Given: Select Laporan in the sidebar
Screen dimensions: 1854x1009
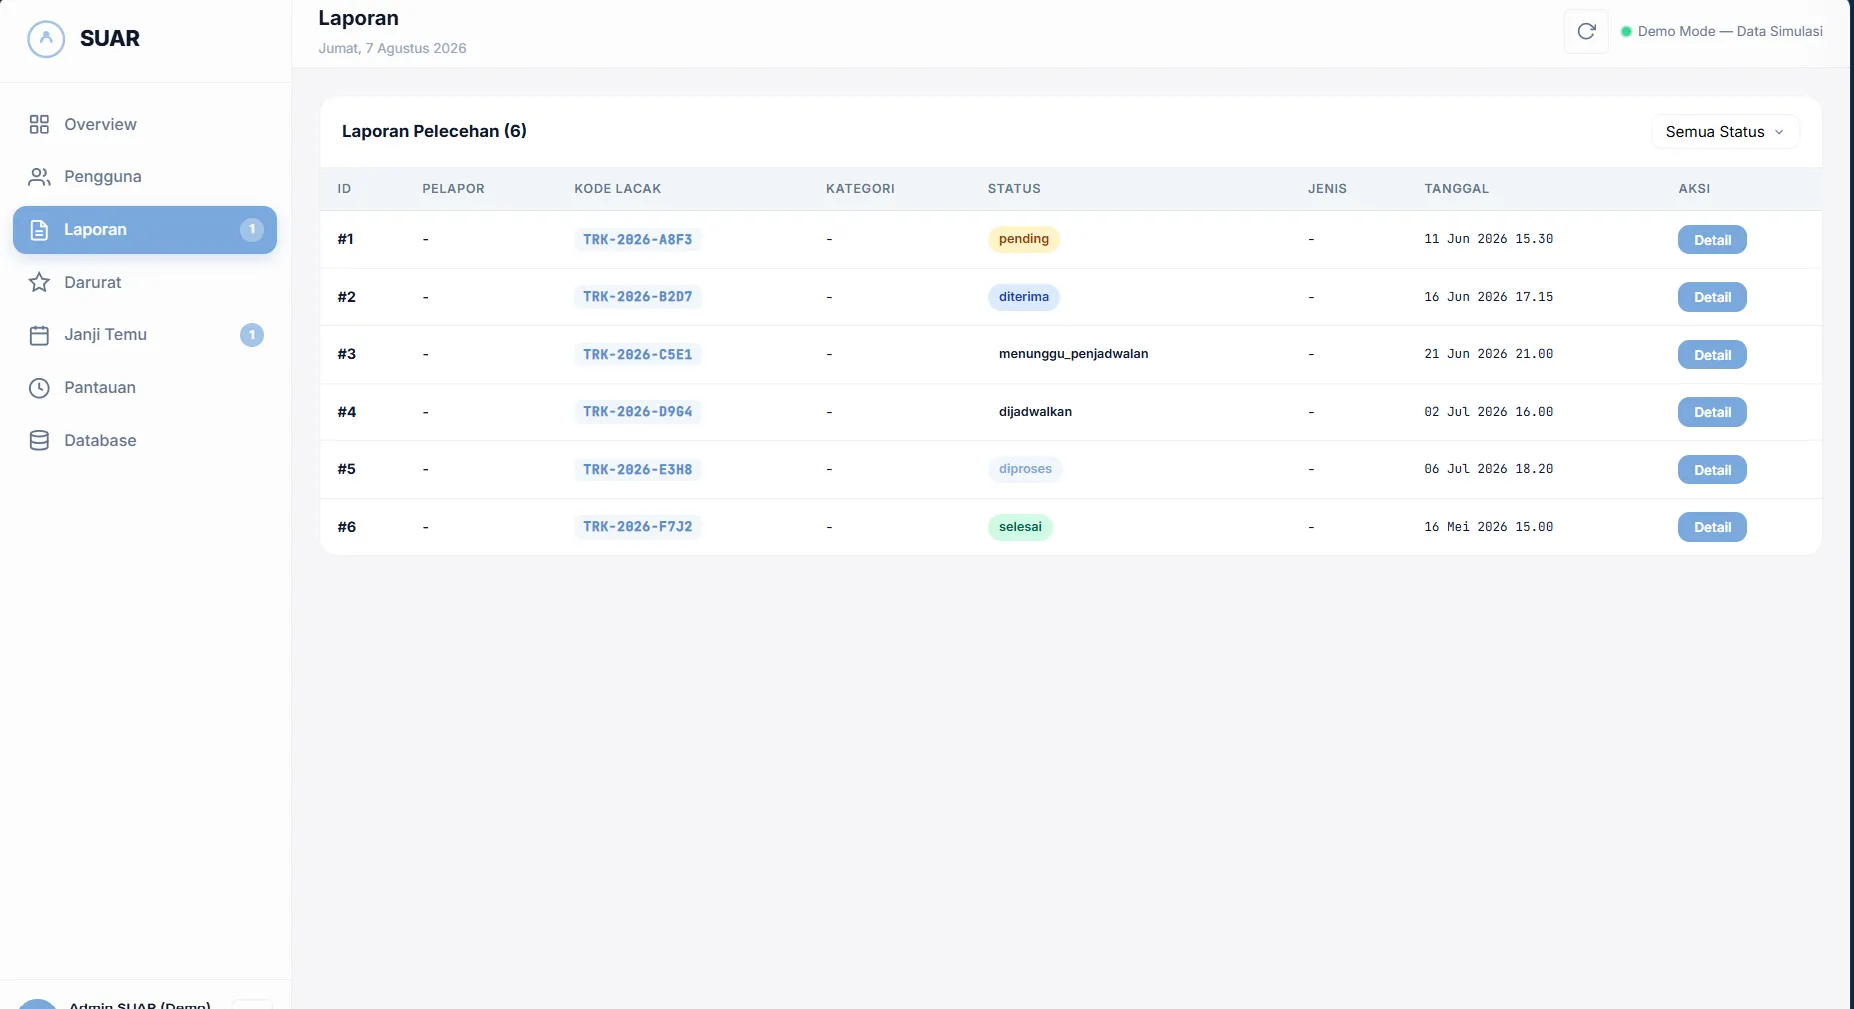Looking at the screenshot, I should (145, 230).
